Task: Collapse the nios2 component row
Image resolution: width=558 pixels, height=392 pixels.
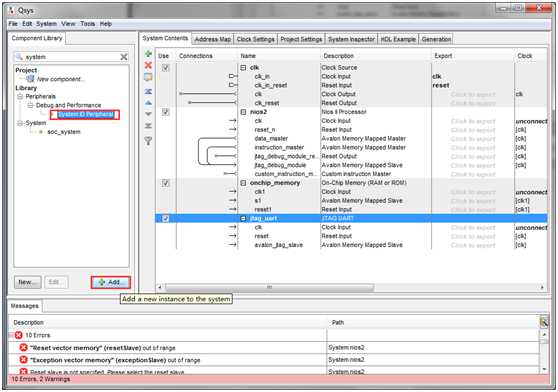Action: pos(243,112)
